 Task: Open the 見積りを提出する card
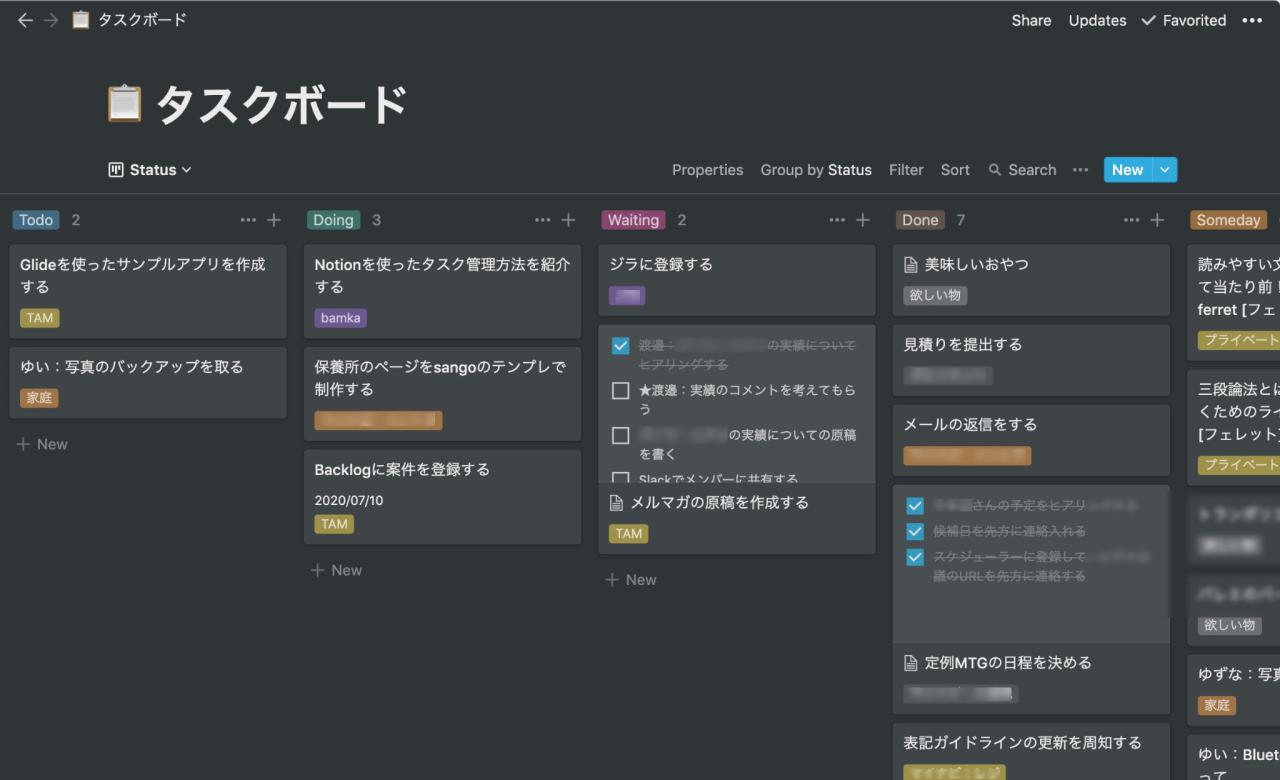click(1031, 361)
